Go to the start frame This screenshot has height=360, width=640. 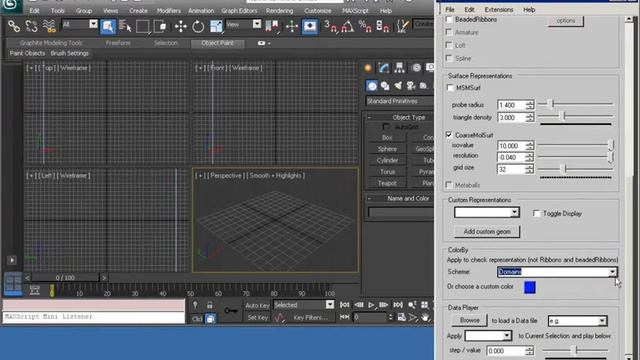tap(344, 305)
